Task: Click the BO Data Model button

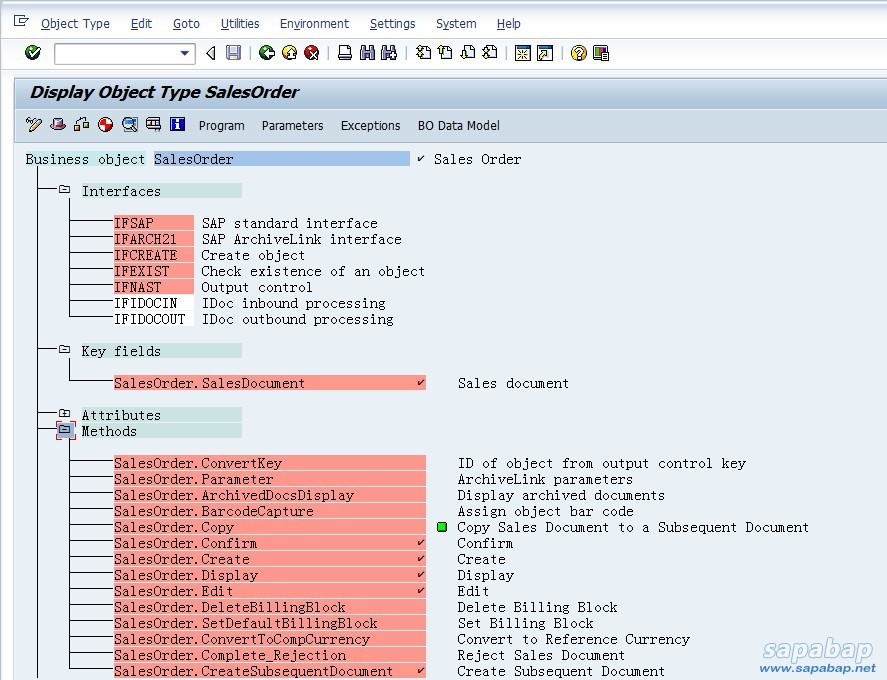Action: pyautogui.click(x=458, y=126)
